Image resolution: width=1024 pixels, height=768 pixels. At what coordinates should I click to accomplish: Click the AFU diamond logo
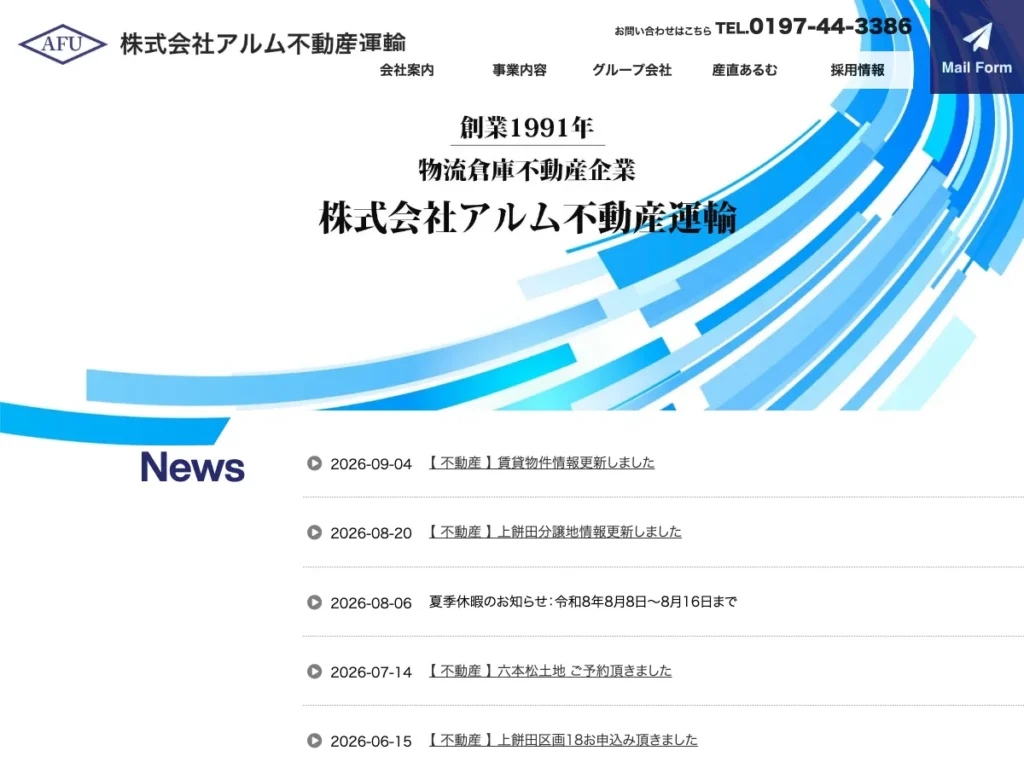coord(63,44)
